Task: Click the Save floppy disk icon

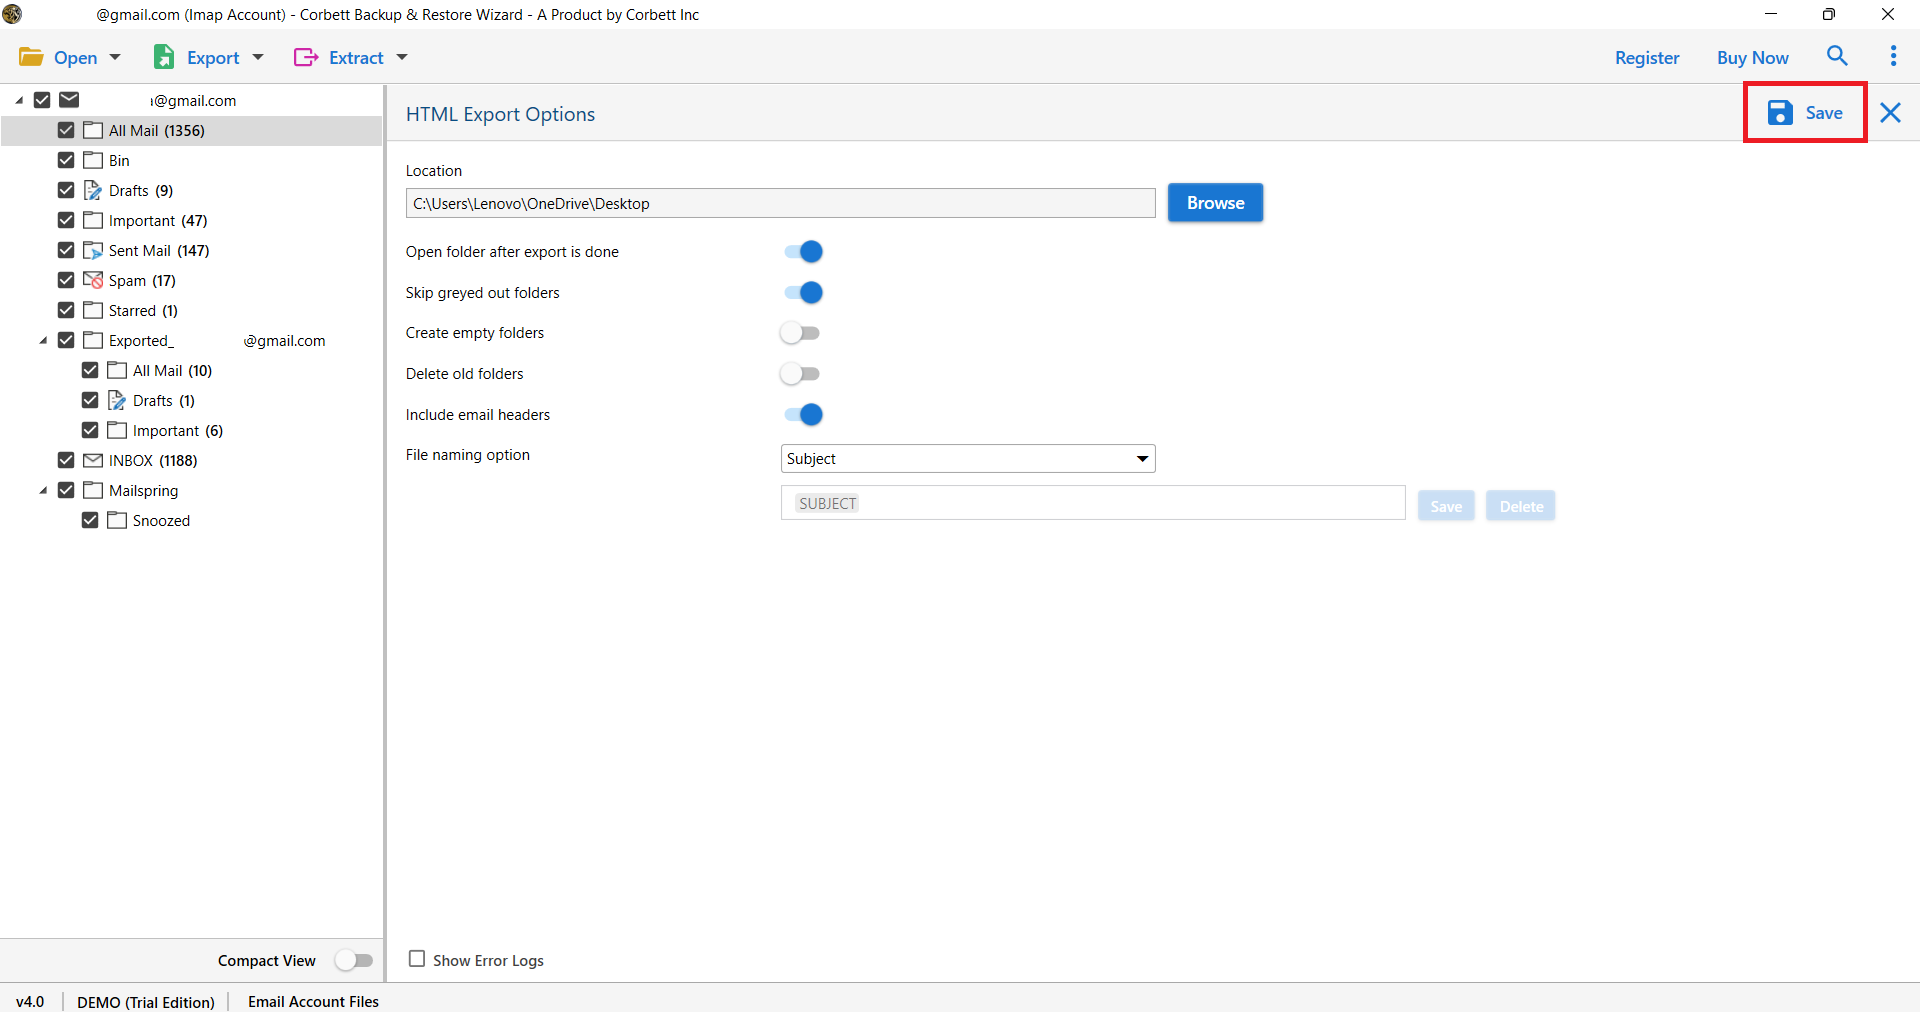Action: pos(1780,113)
